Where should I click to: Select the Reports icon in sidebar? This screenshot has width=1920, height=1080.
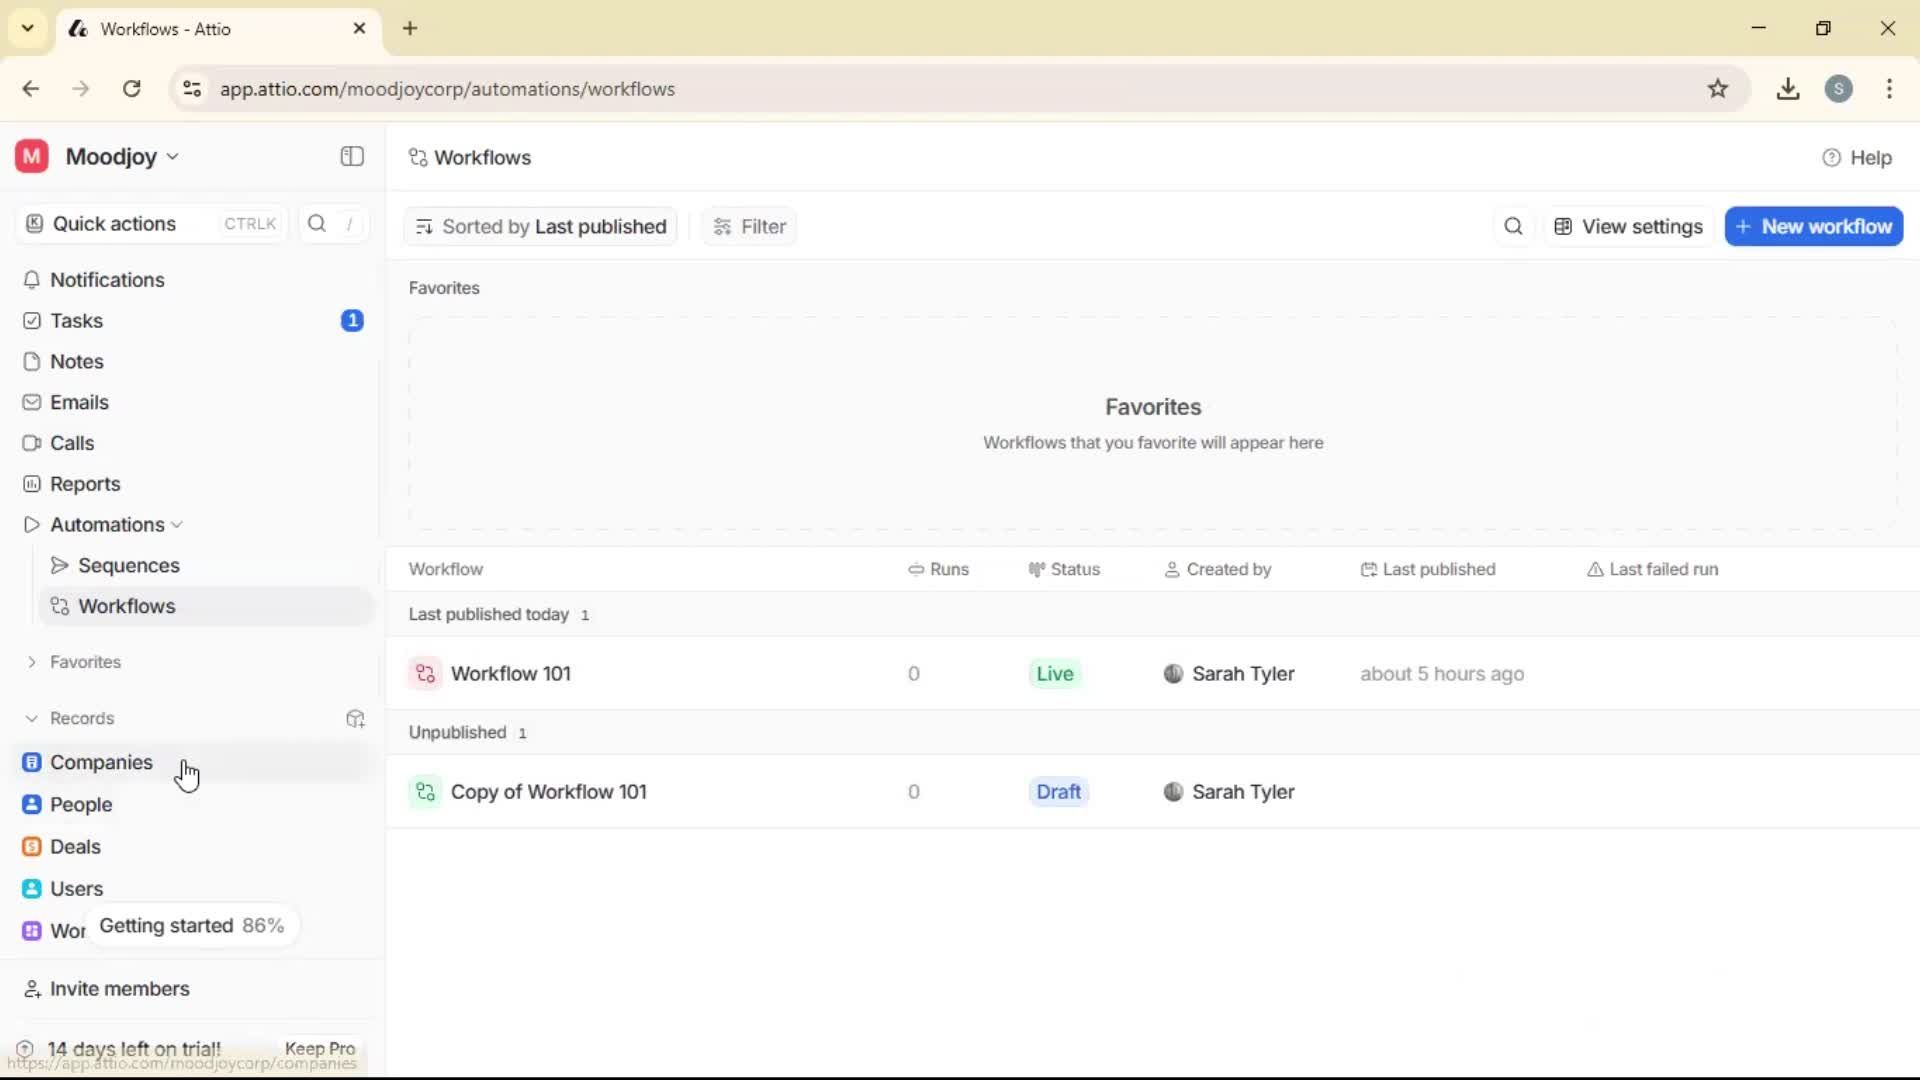point(33,483)
